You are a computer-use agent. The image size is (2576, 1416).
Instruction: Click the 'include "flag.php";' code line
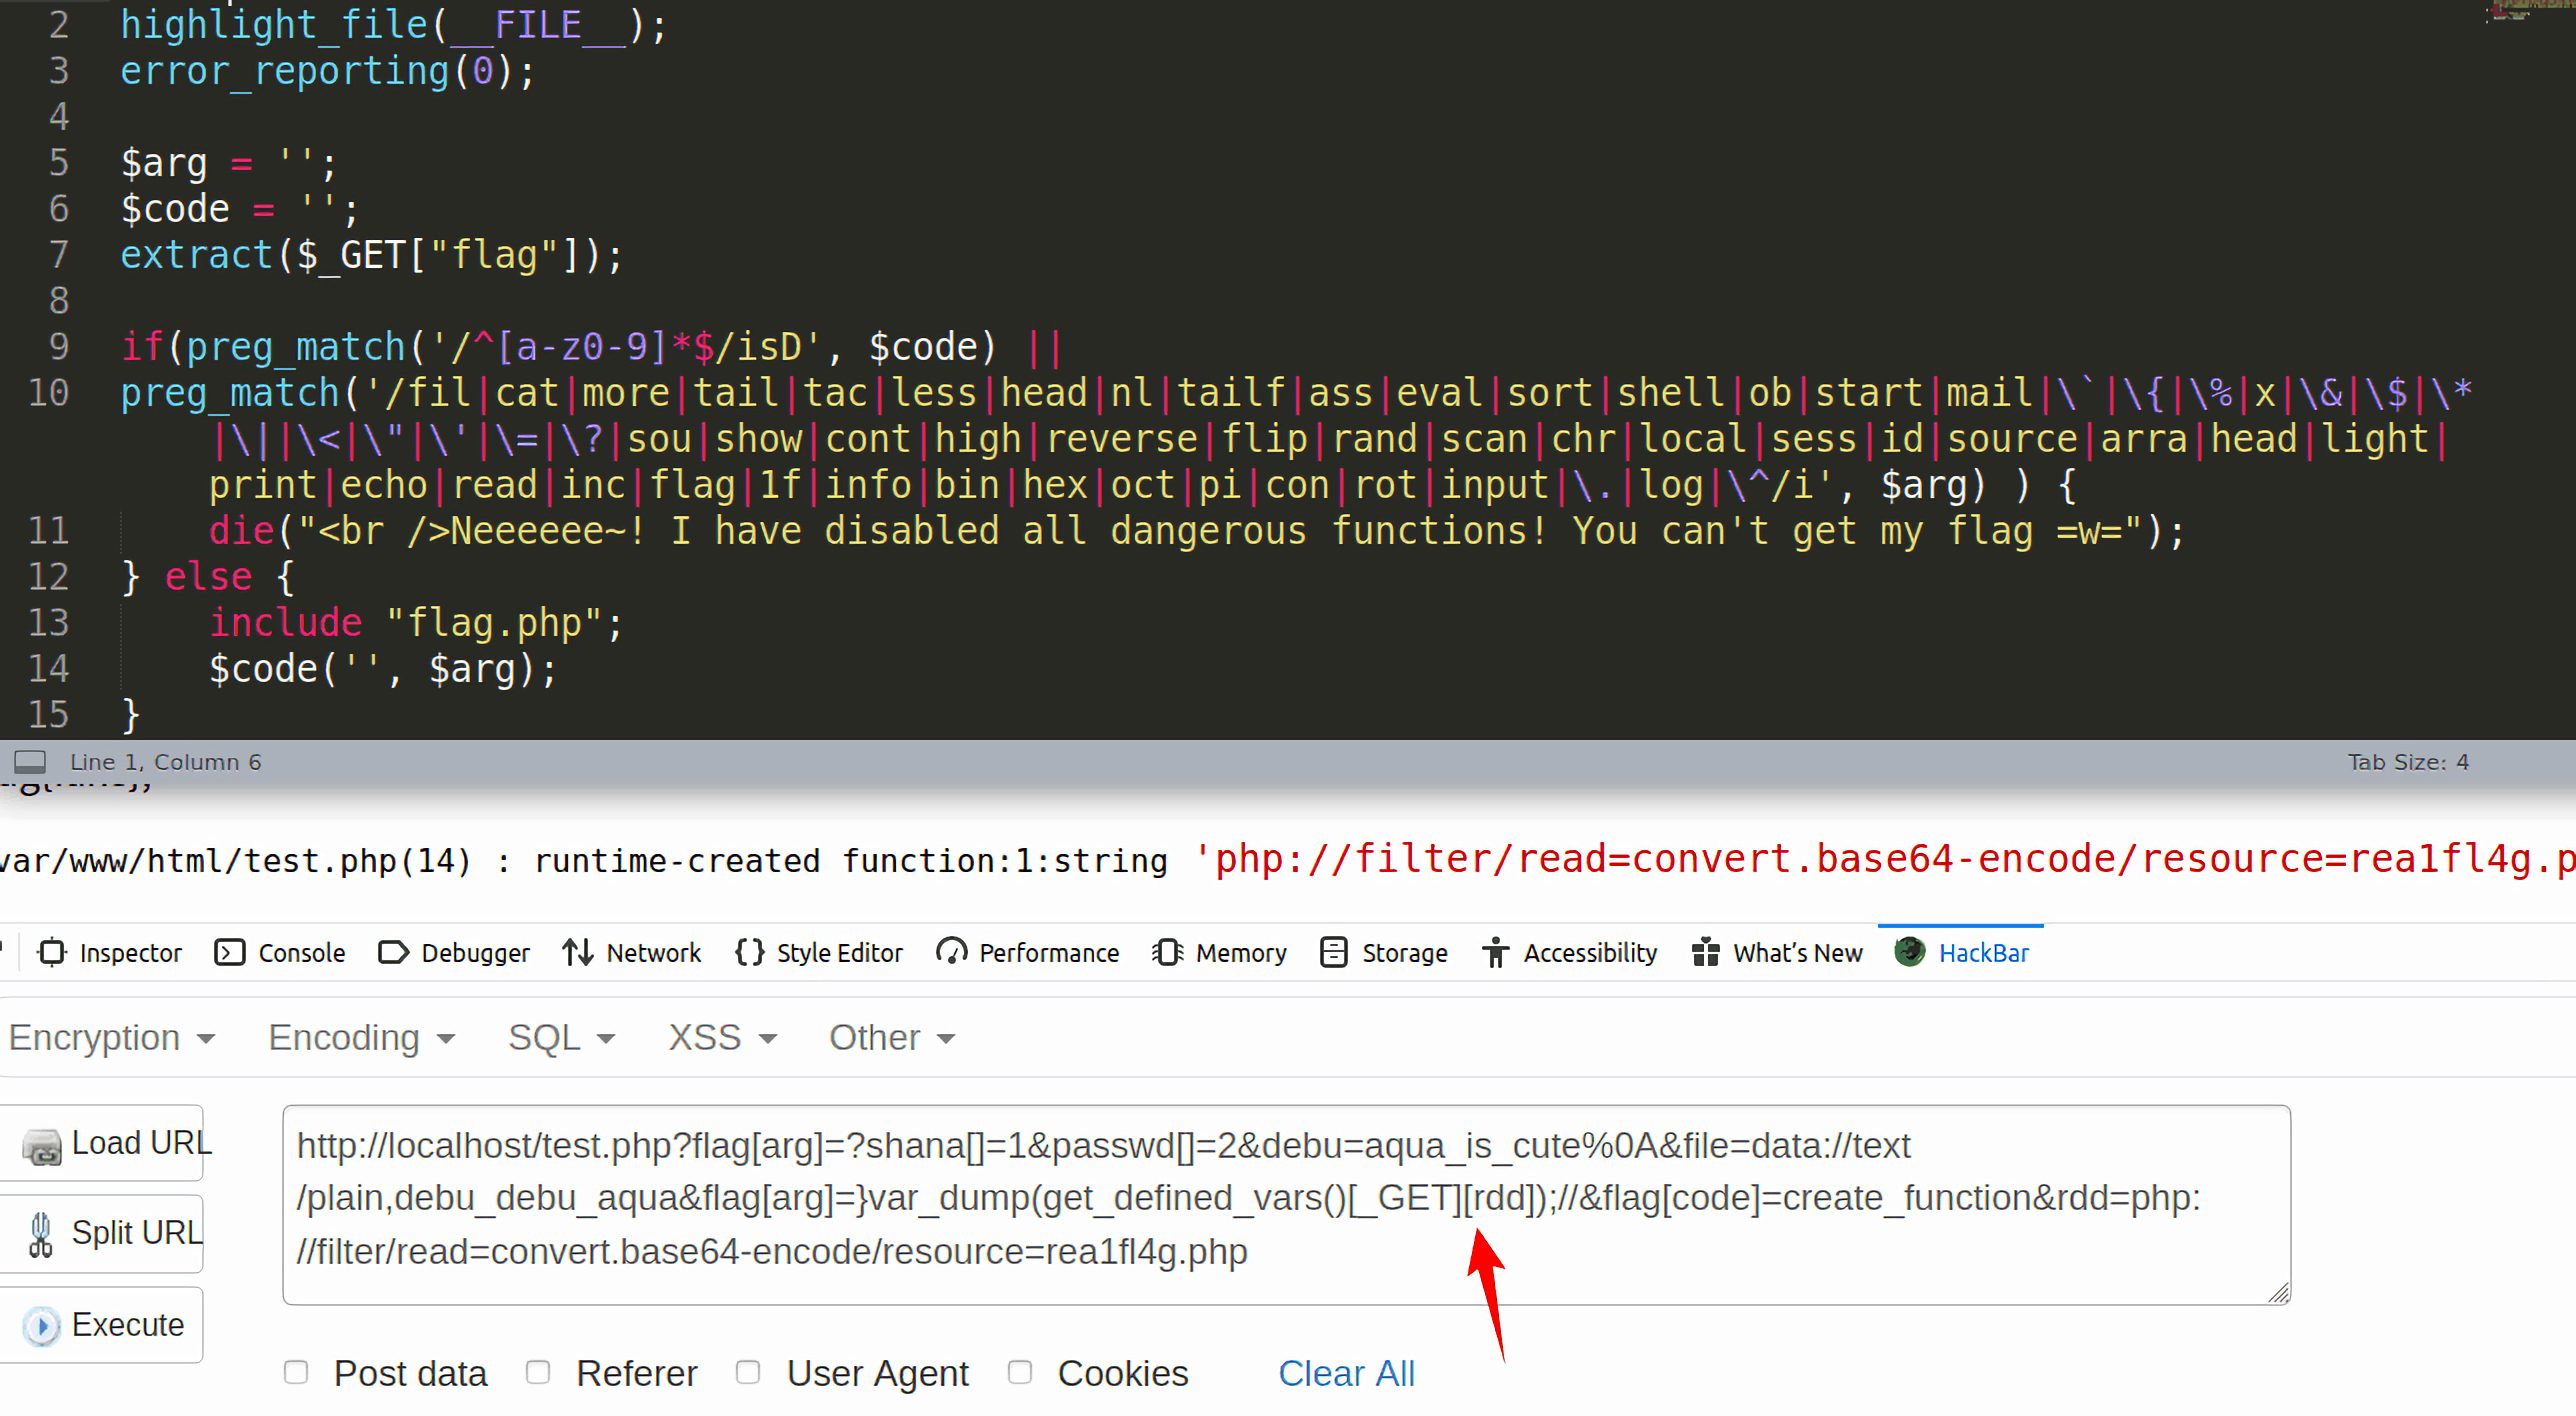coord(416,622)
